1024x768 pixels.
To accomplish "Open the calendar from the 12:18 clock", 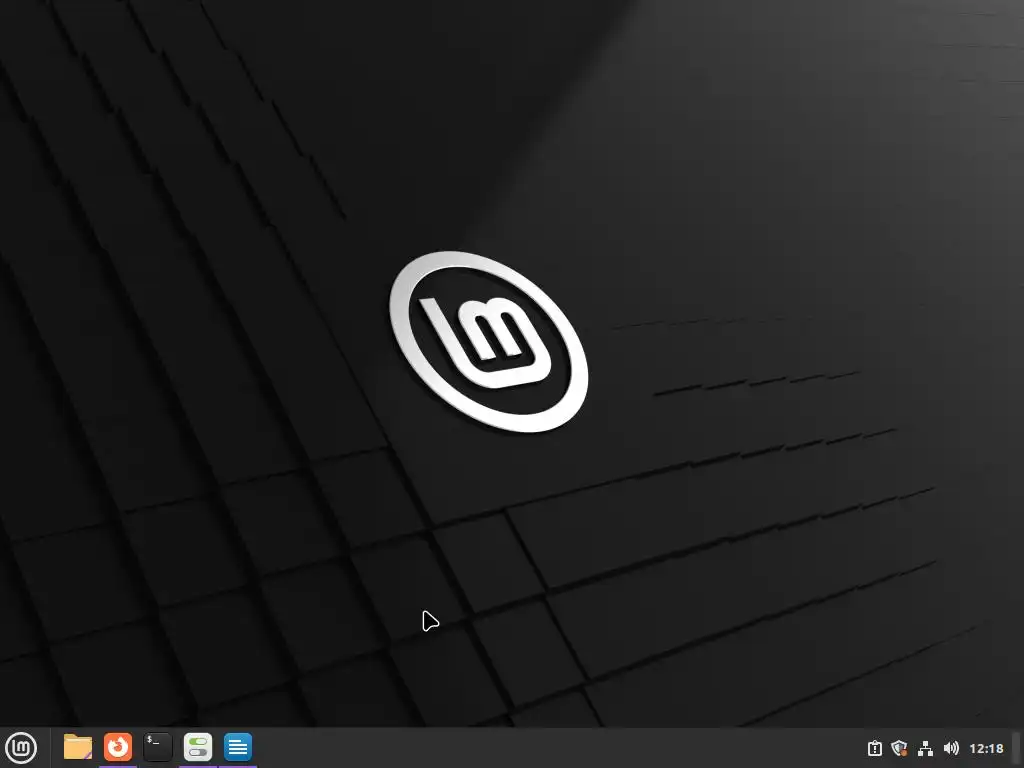I will click(x=986, y=748).
